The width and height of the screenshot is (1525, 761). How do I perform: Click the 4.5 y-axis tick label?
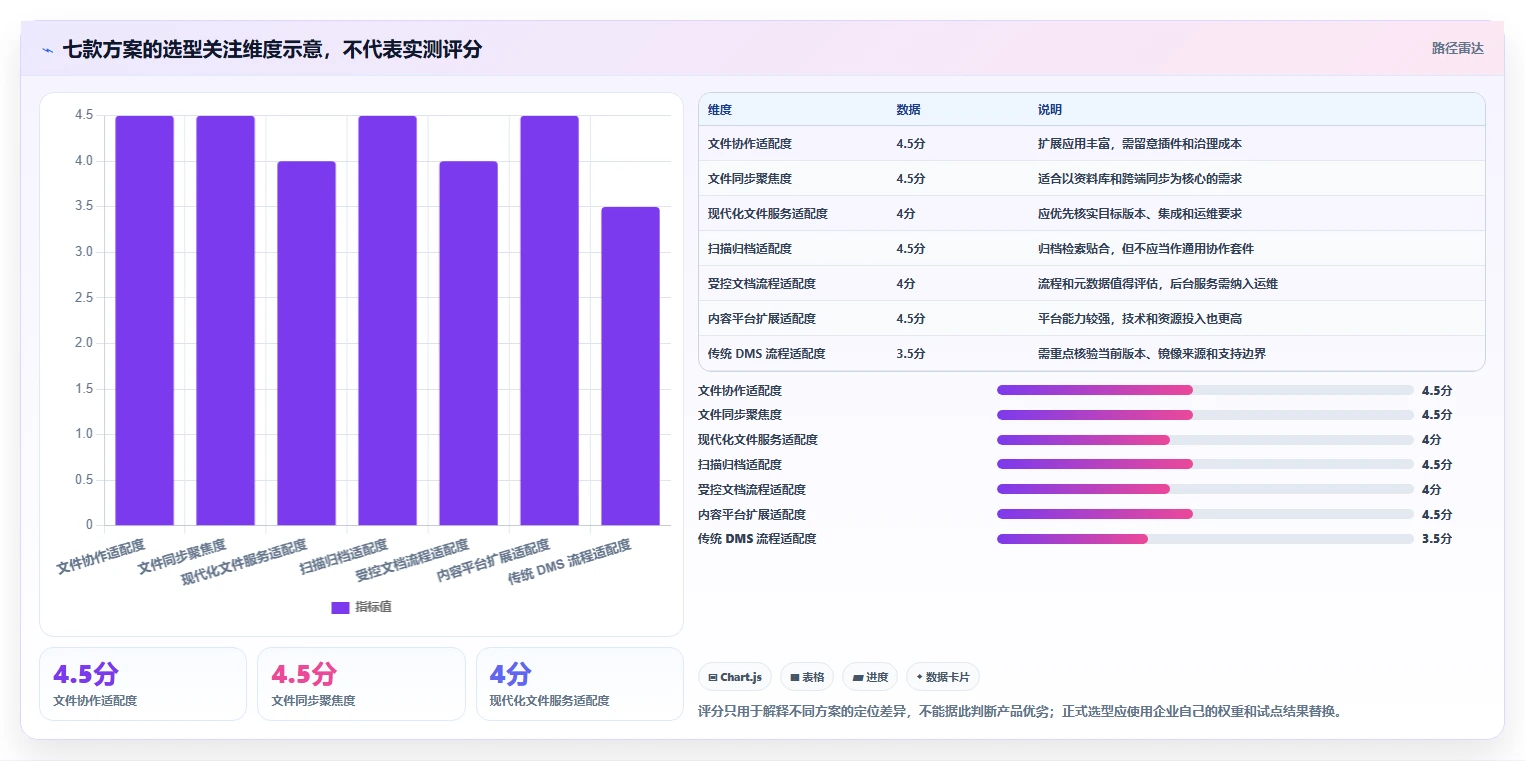[x=84, y=115]
